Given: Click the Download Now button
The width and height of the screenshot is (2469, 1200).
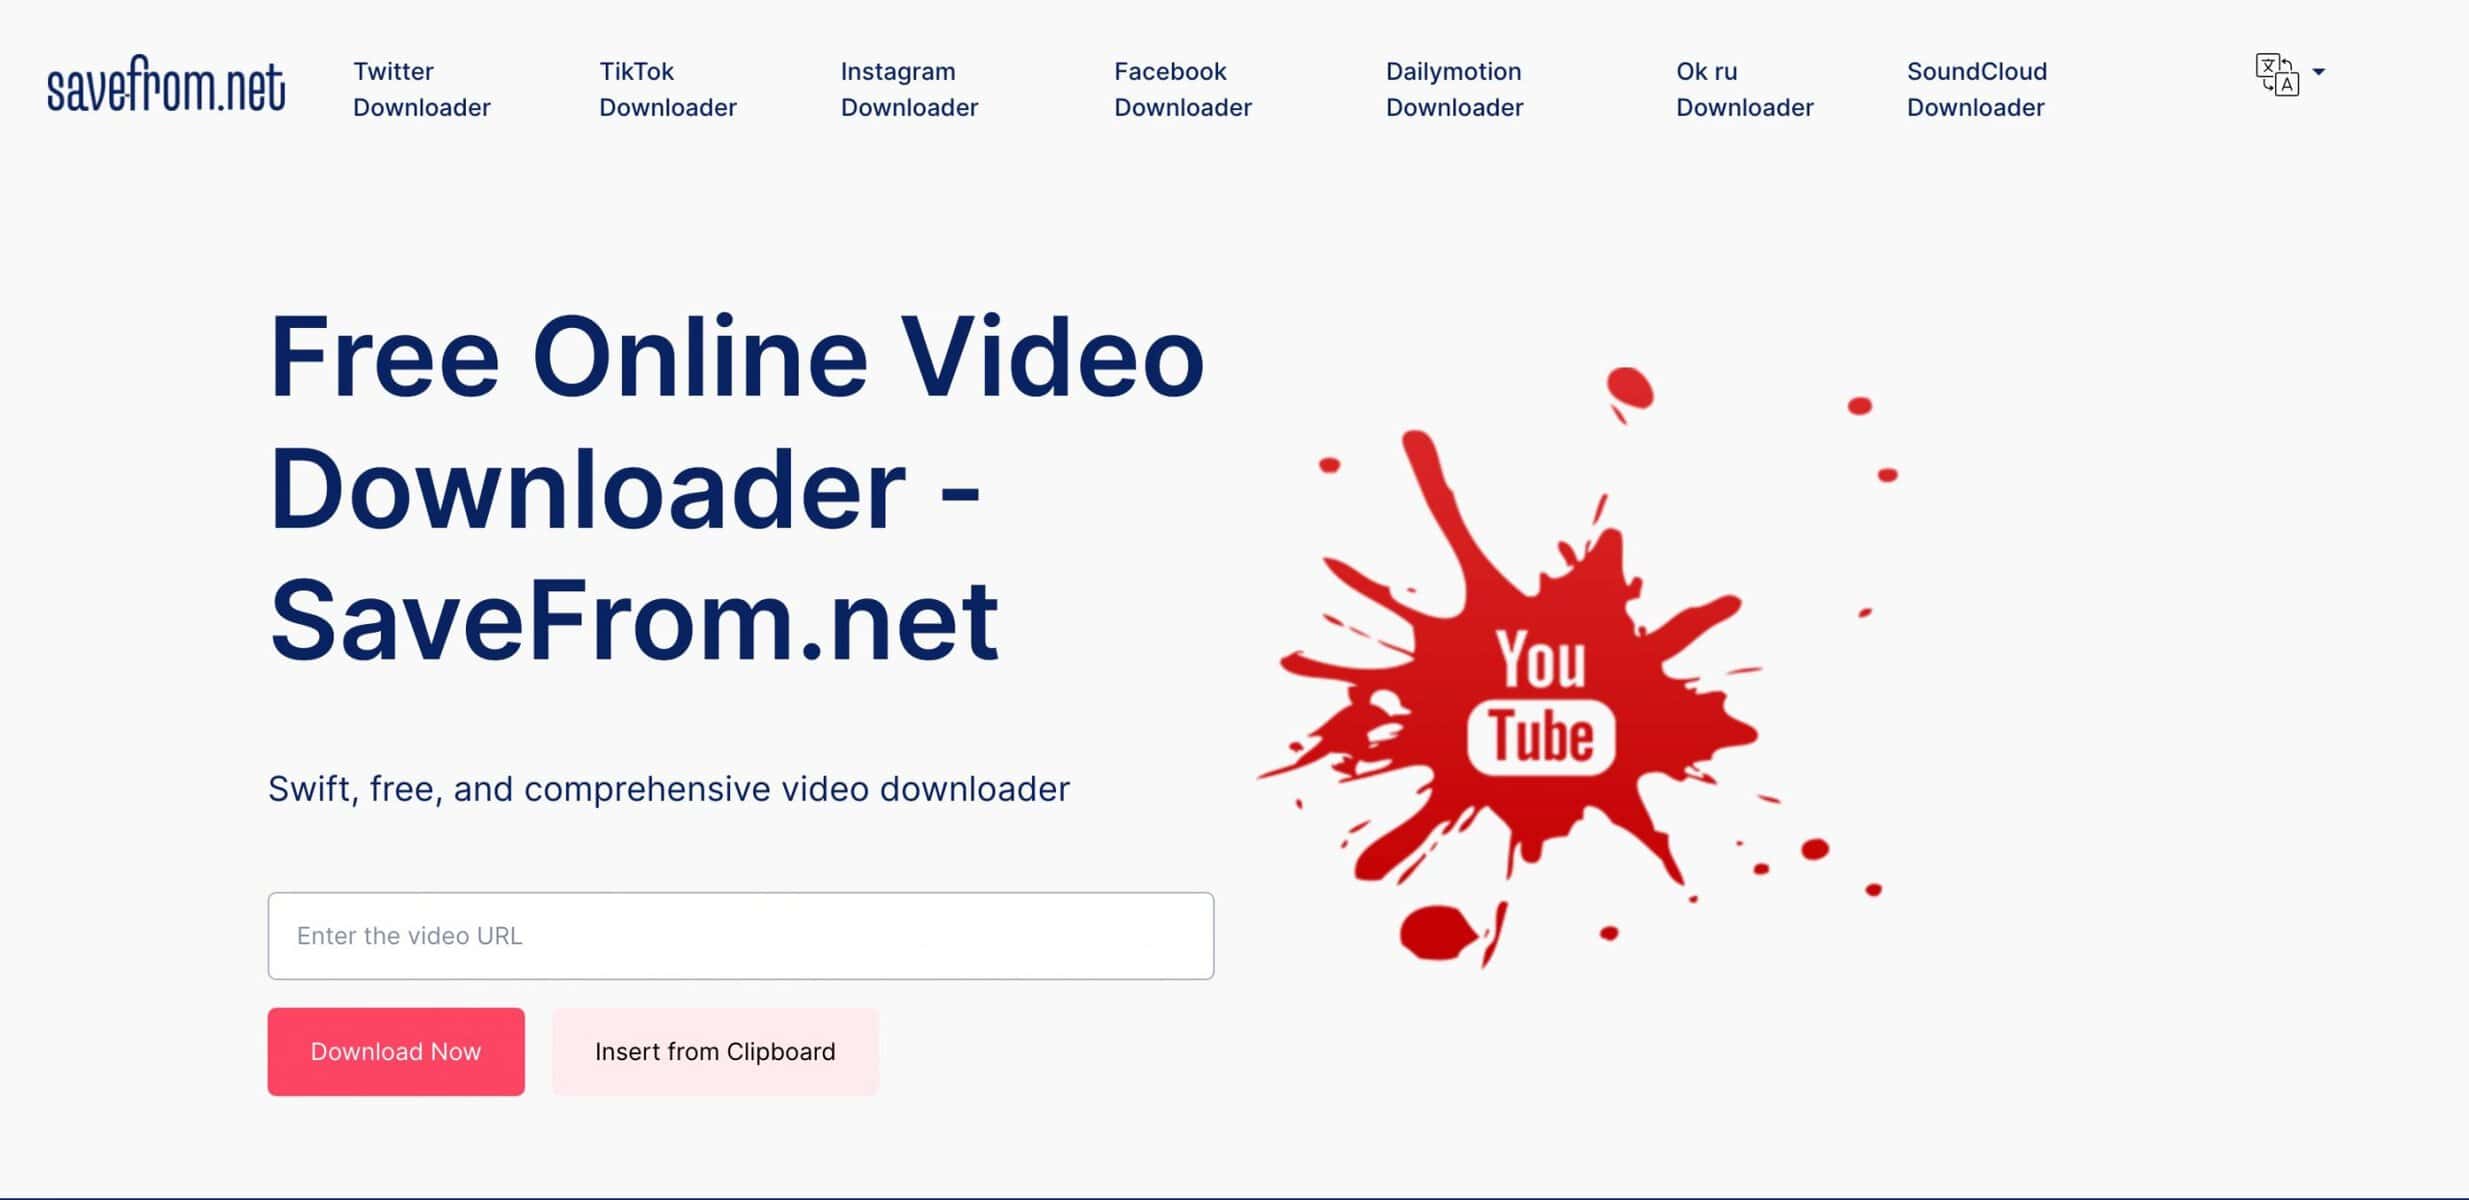Looking at the screenshot, I should click(x=396, y=1051).
